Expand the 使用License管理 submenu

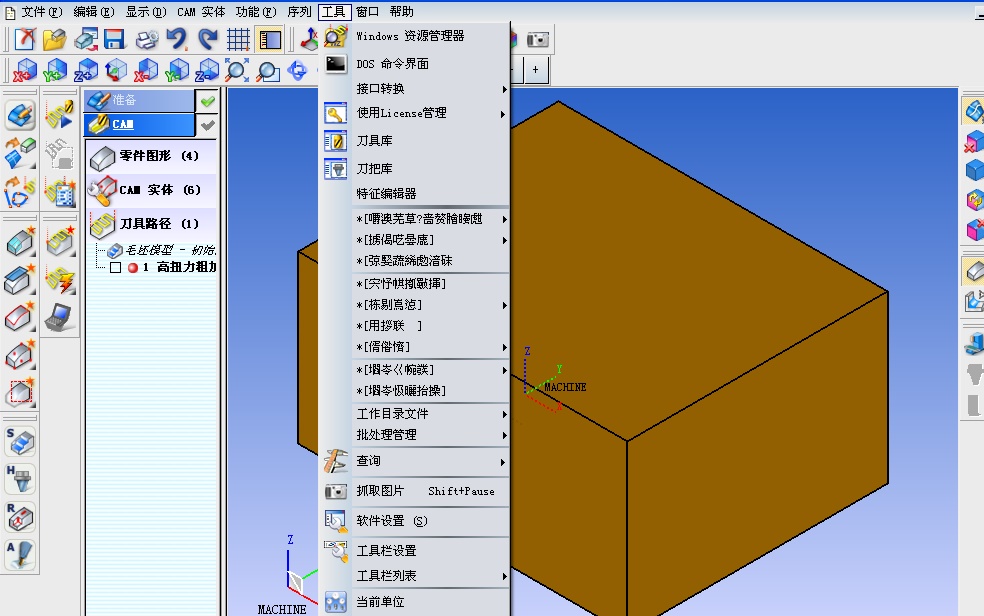click(414, 114)
